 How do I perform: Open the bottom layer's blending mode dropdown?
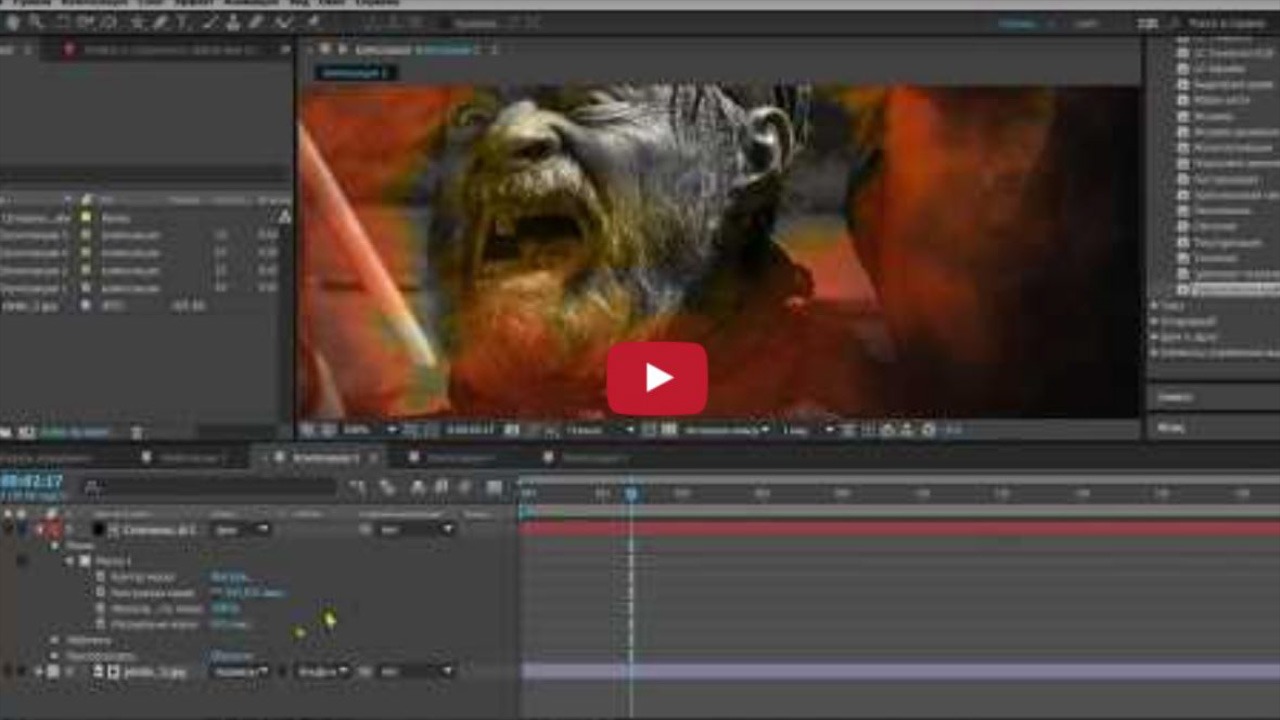(x=240, y=672)
